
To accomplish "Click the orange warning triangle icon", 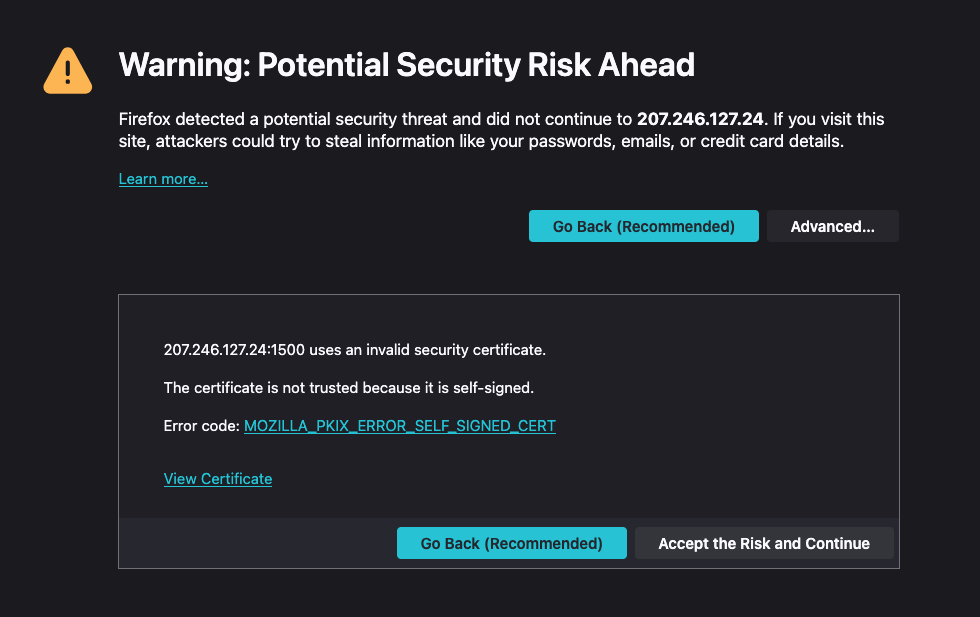I will pos(68,71).
